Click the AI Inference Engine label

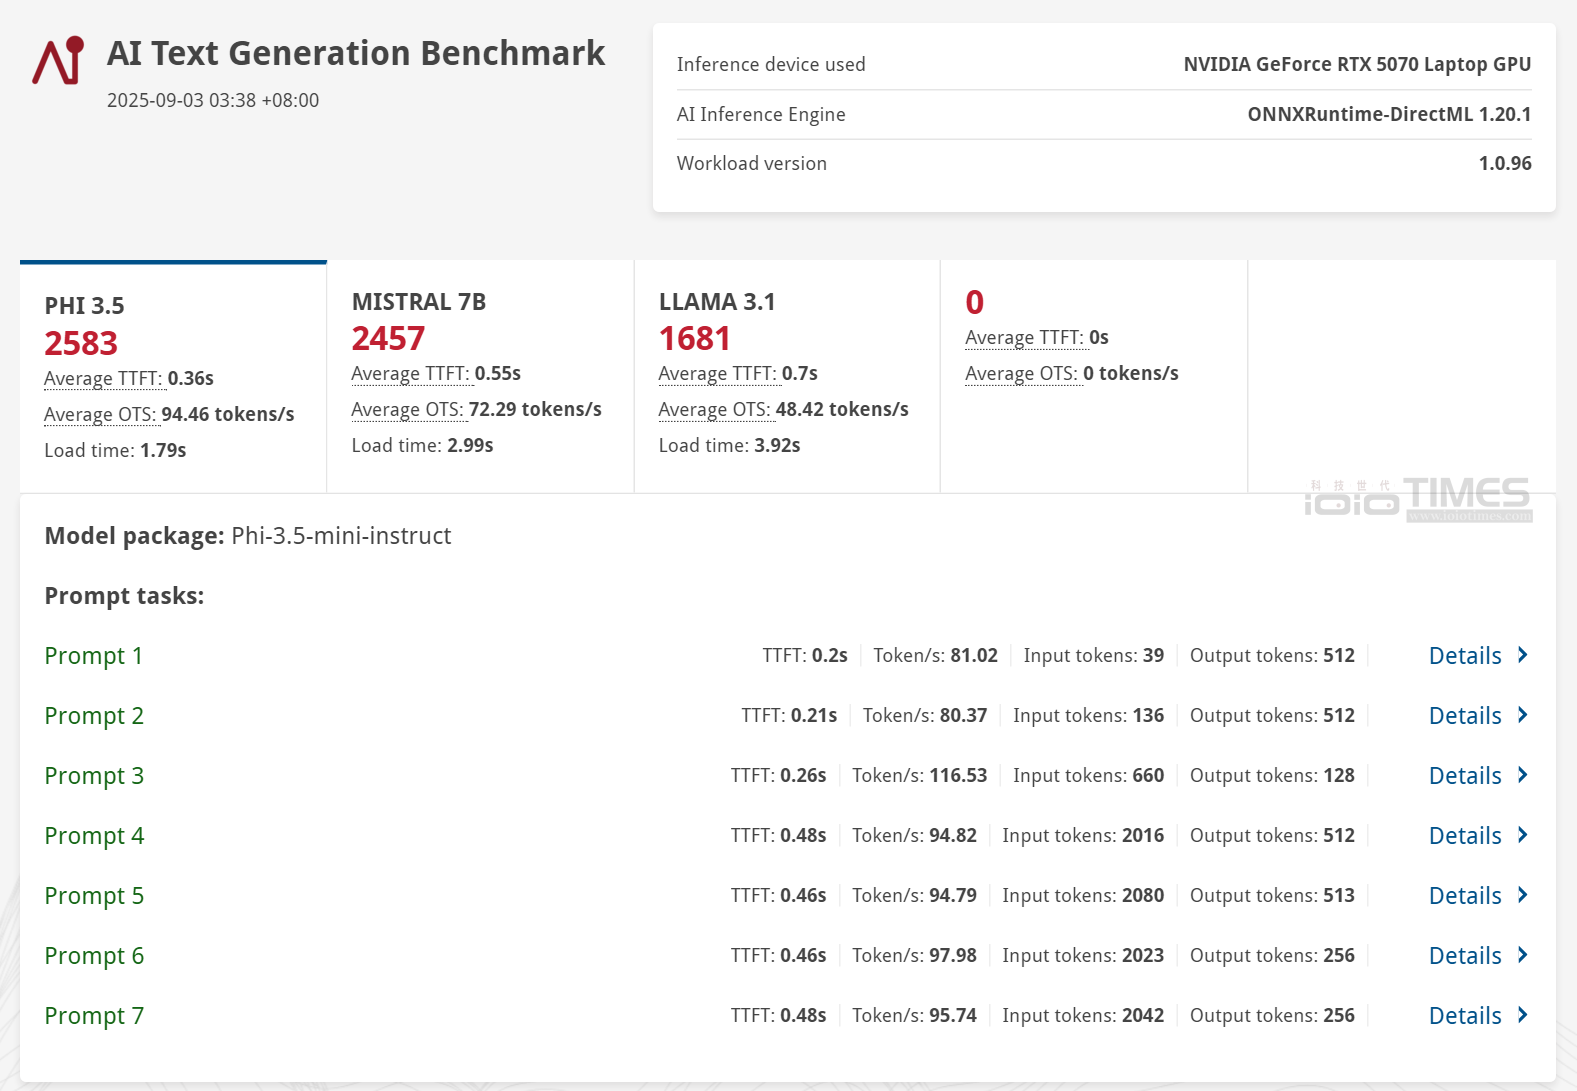point(761,115)
